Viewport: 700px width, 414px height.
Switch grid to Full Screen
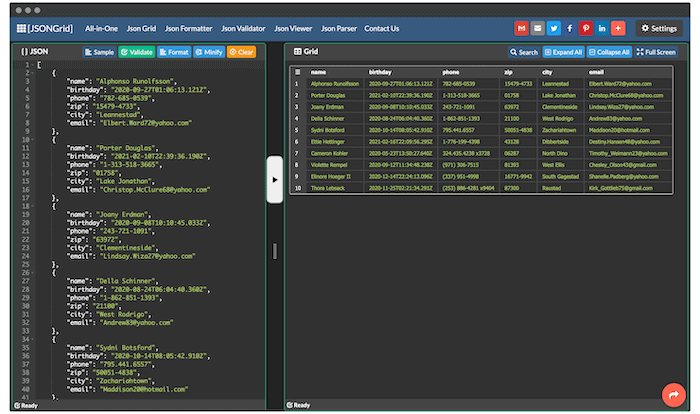tap(656, 52)
